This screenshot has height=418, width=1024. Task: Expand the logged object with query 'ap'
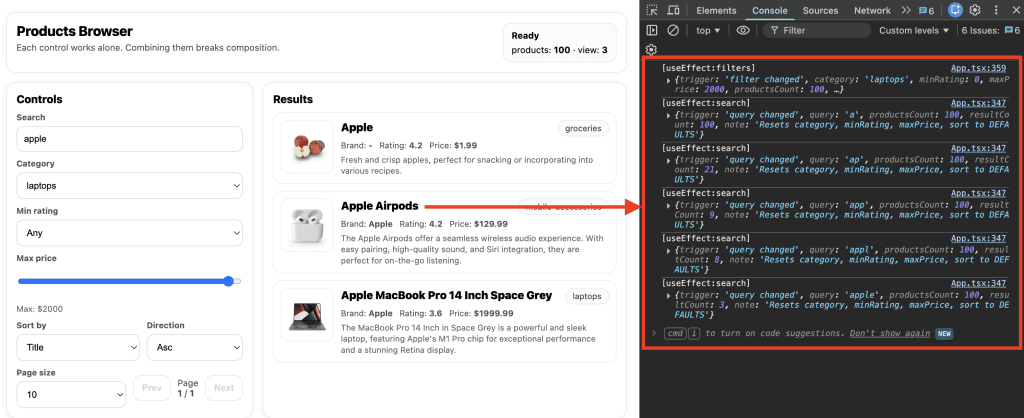coord(668,160)
